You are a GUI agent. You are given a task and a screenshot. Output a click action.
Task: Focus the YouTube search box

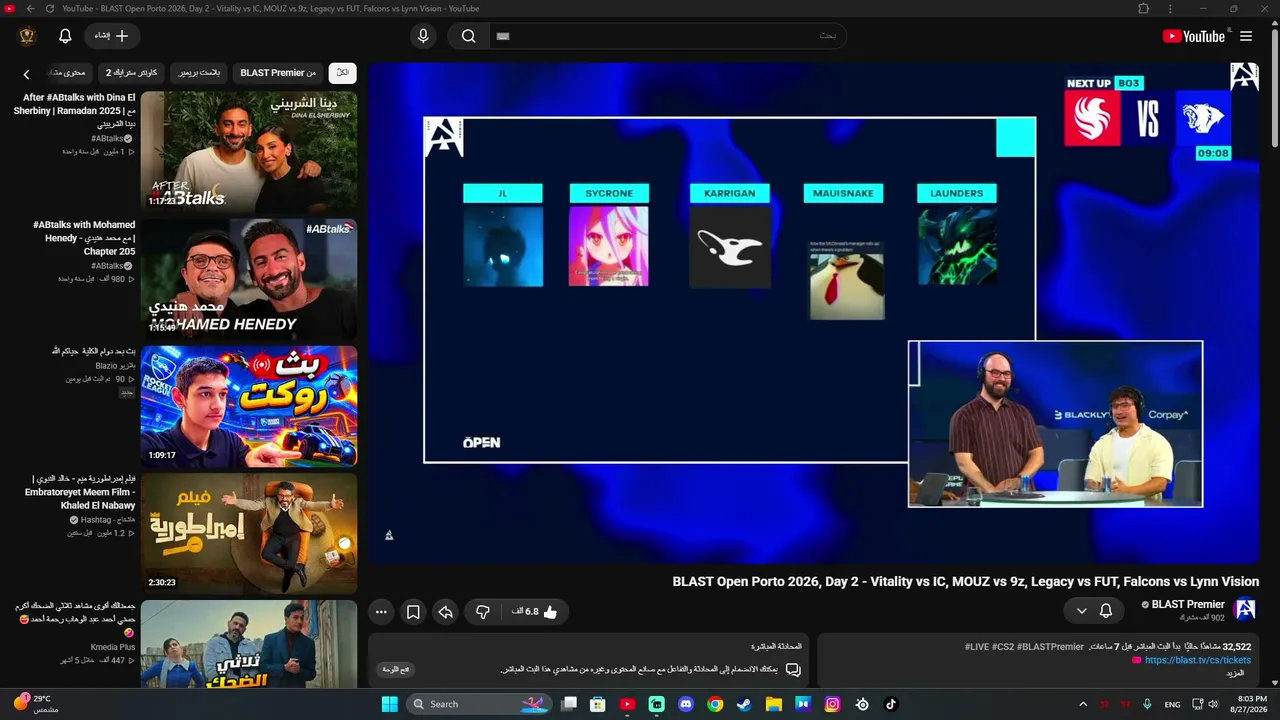tap(666, 36)
